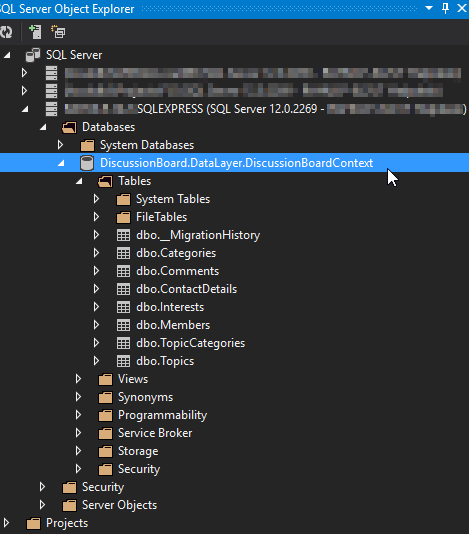Expand the dbo.Topics table
This screenshot has height=534, width=469.
[x=96, y=361]
